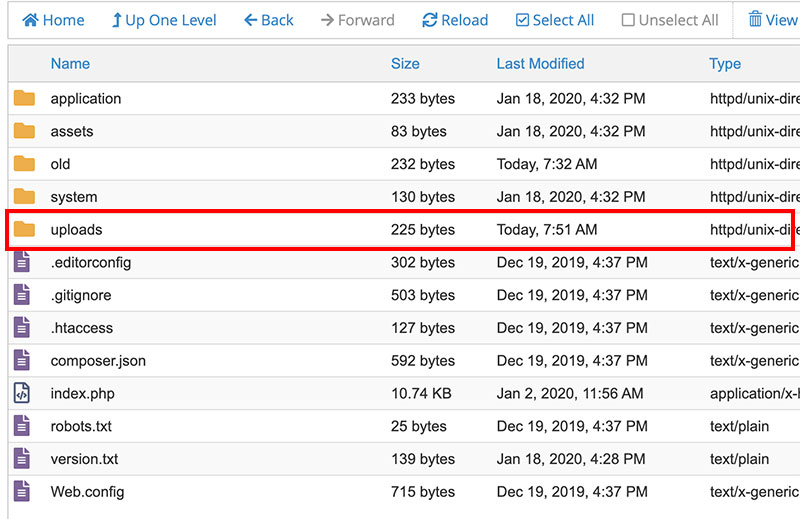Select the robots.txt file name
800x519 pixels.
coord(81,426)
